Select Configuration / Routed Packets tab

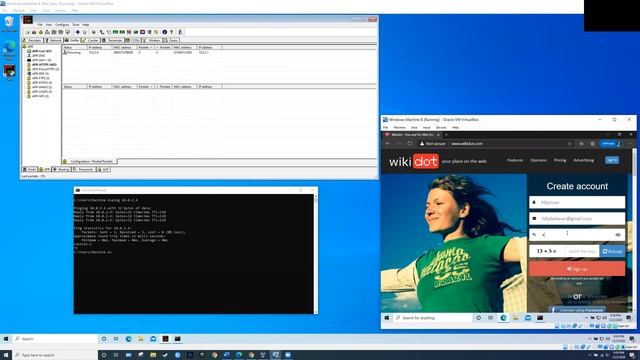pyautogui.click(x=89, y=161)
